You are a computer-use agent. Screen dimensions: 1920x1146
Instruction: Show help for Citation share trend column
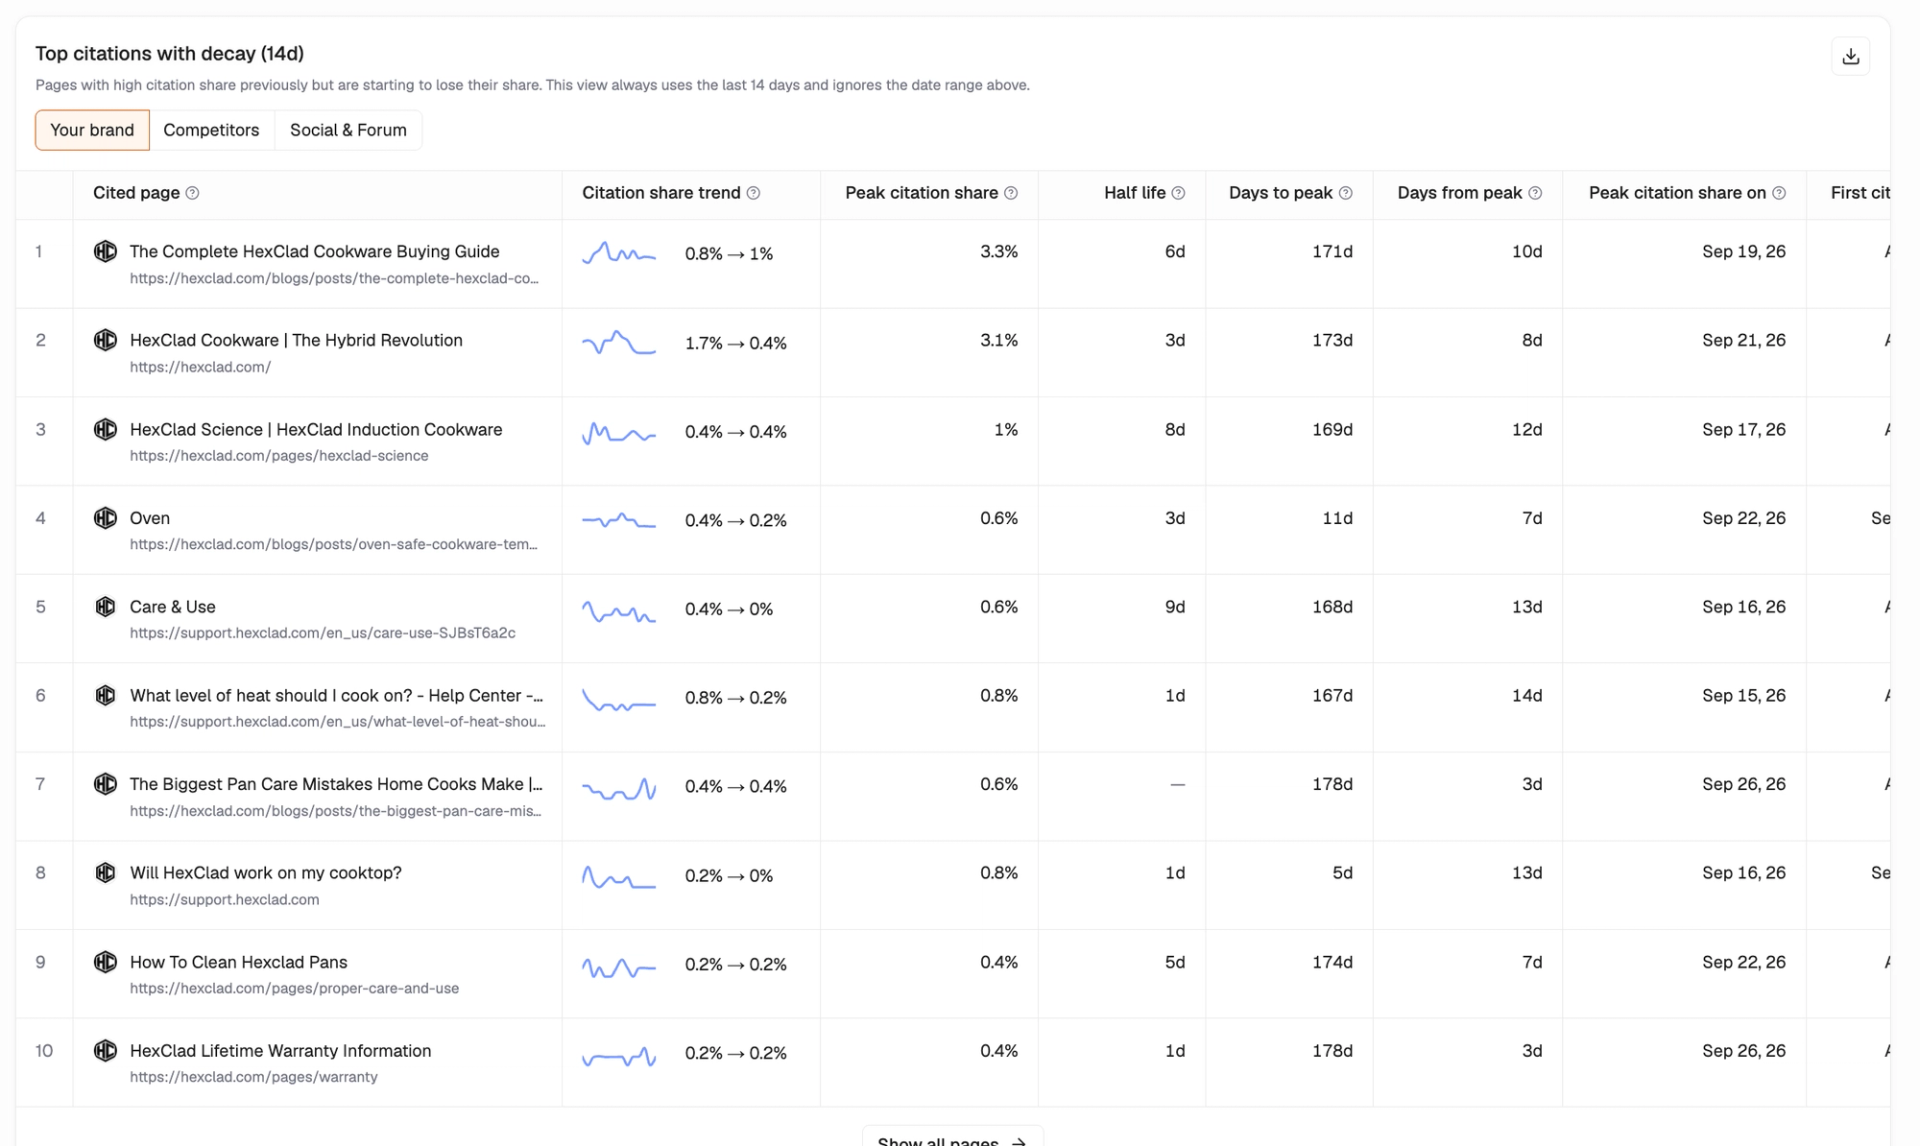(754, 193)
